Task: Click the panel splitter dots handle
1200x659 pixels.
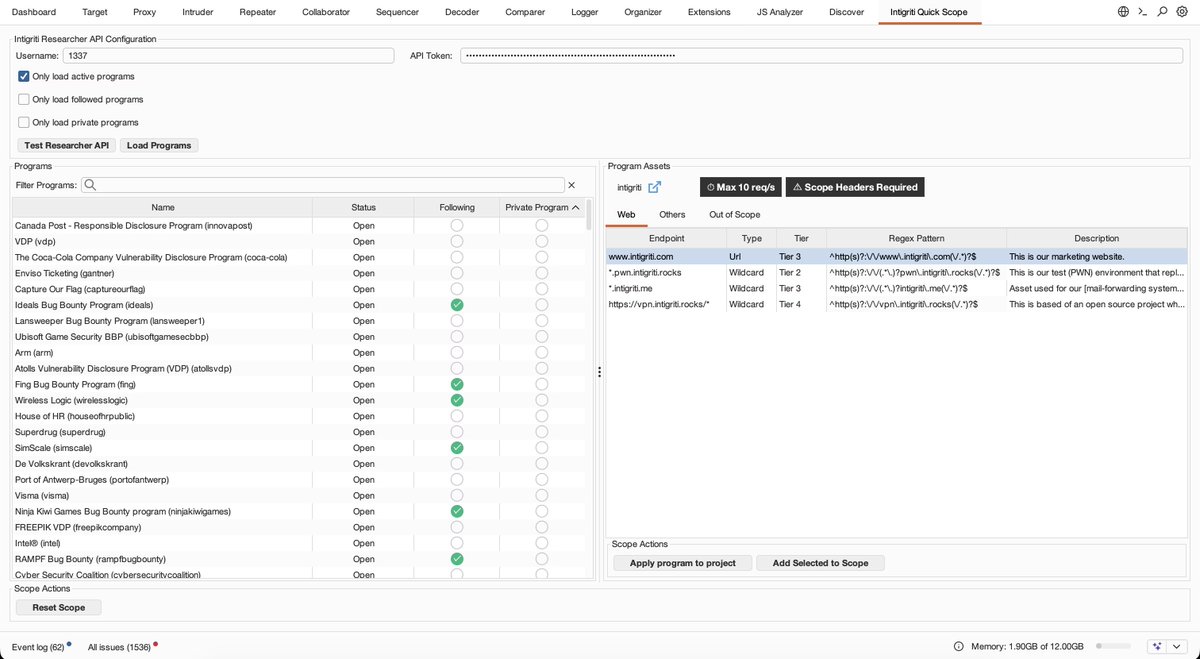Action: pos(599,372)
